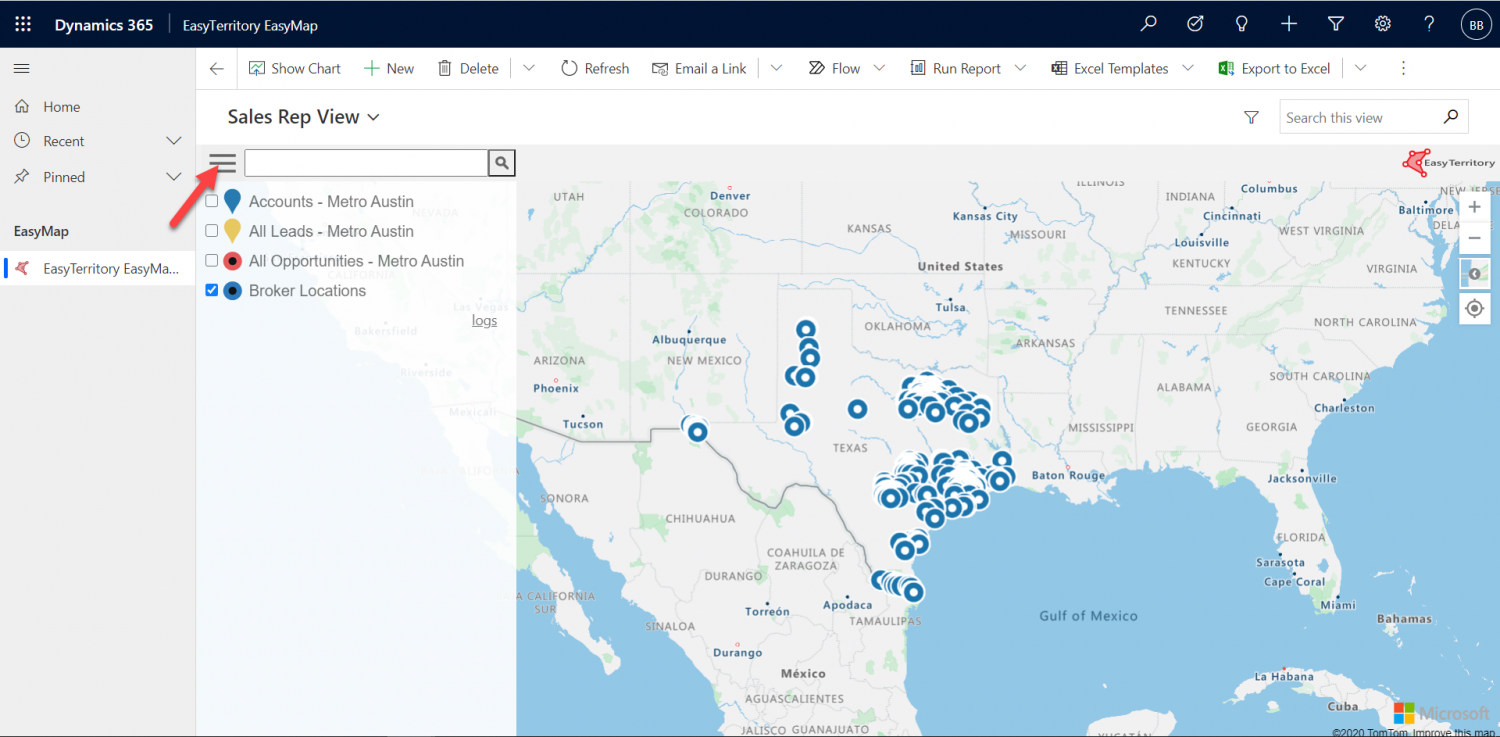Viewport: 1500px width, 737px height.
Task: Enable the Accounts - Metro Austin layer
Action: 211,201
